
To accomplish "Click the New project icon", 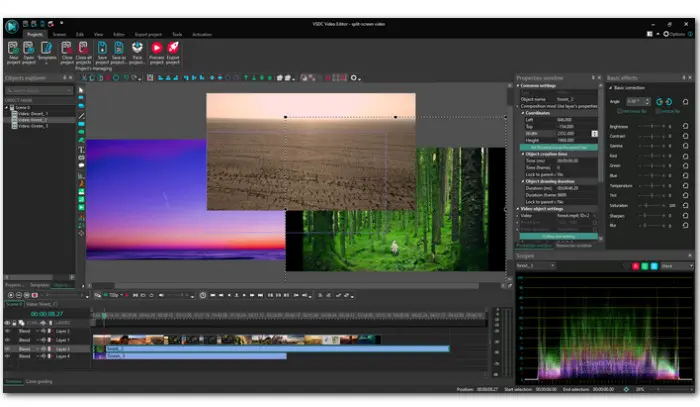I will point(13,48).
